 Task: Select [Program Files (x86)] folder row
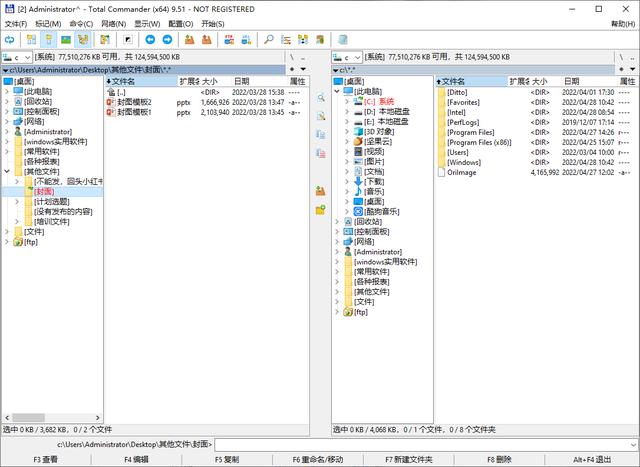pos(536,142)
